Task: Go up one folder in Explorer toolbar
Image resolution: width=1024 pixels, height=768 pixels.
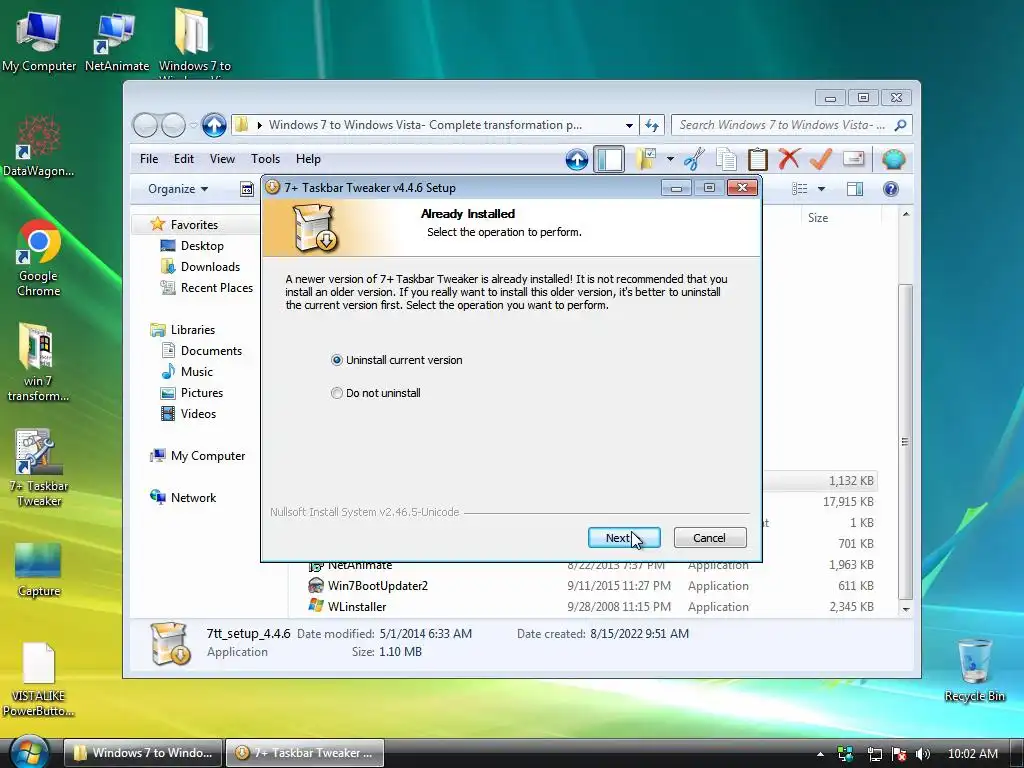Action: point(576,159)
